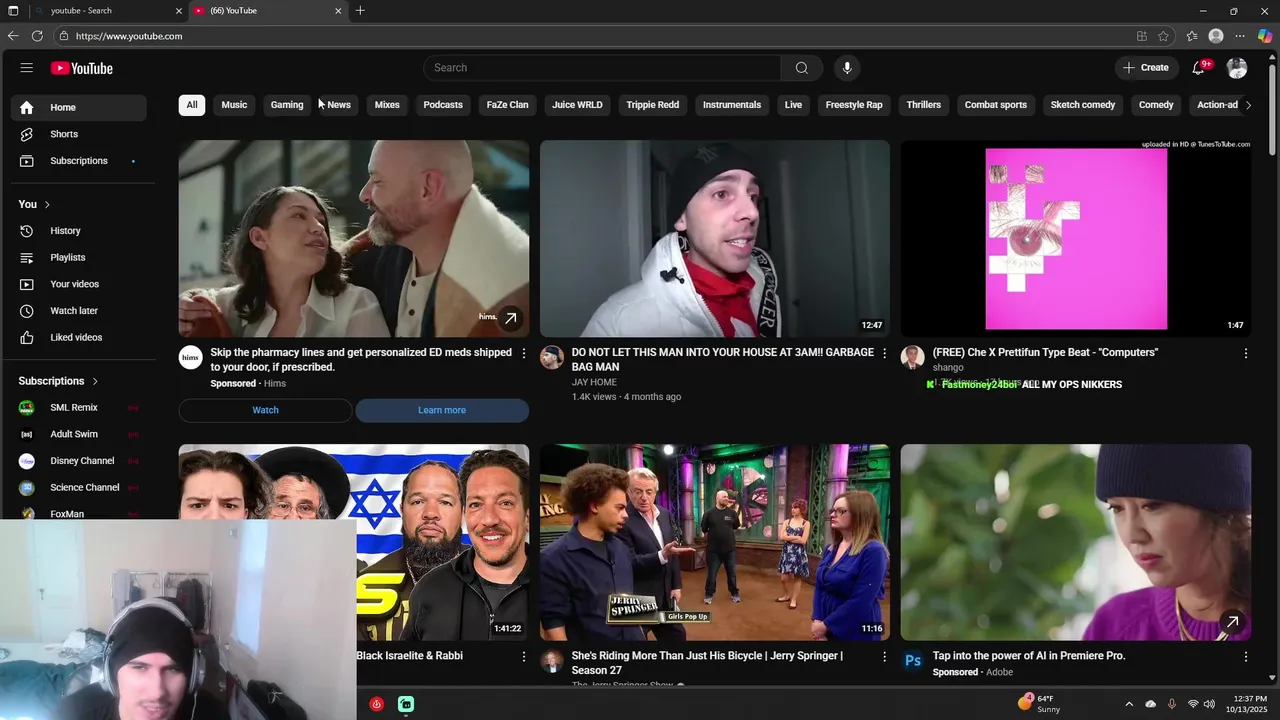Open the weather widget in taskbar
This screenshot has width=1280, height=720.
click(x=1039, y=704)
